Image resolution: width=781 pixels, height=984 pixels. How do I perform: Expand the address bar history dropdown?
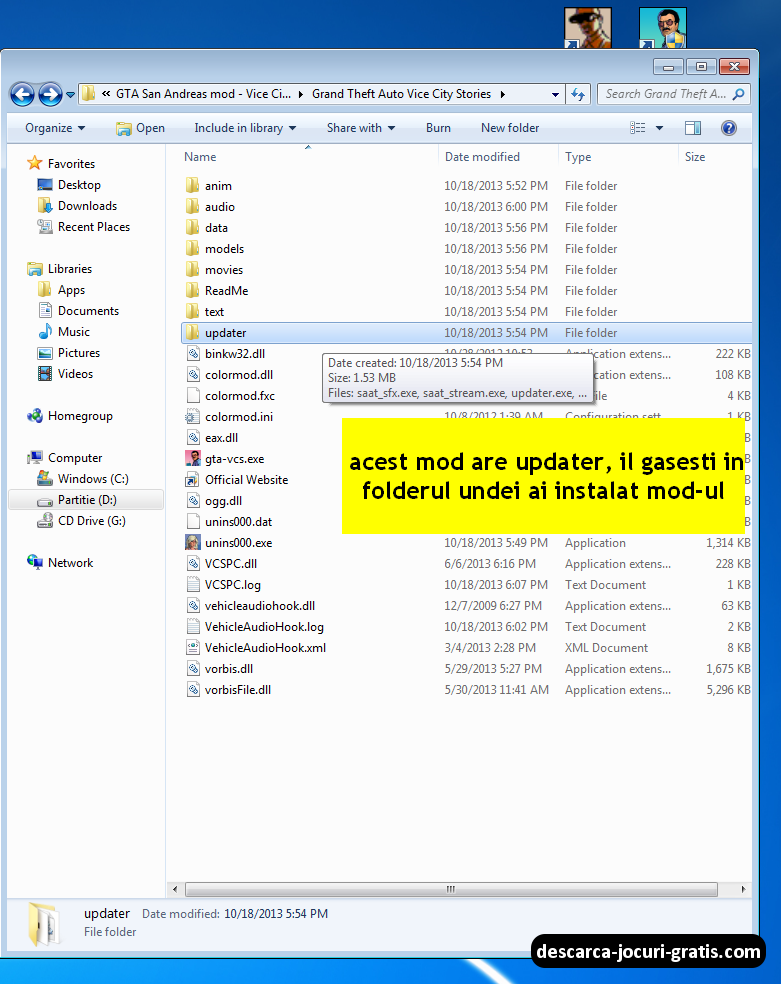[555, 94]
